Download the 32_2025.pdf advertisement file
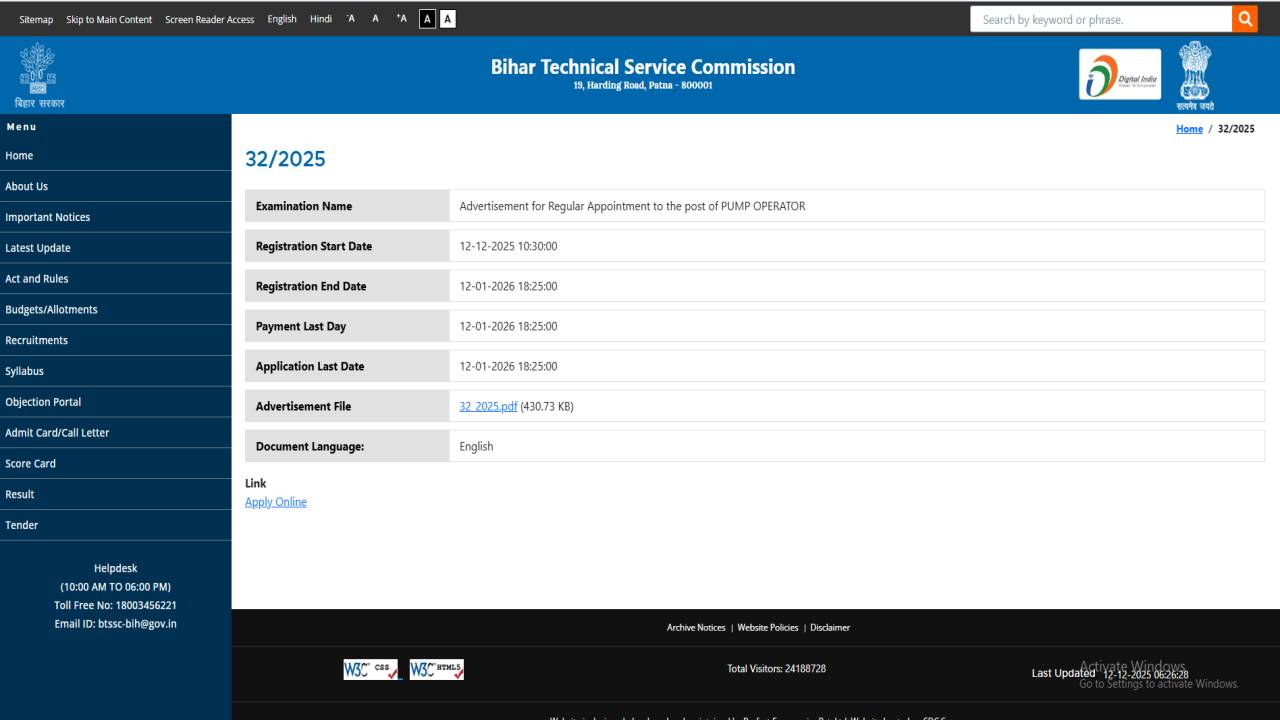The height and width of the screenshot is (720, 1280). pyautogui.click(x=487, y=406)
